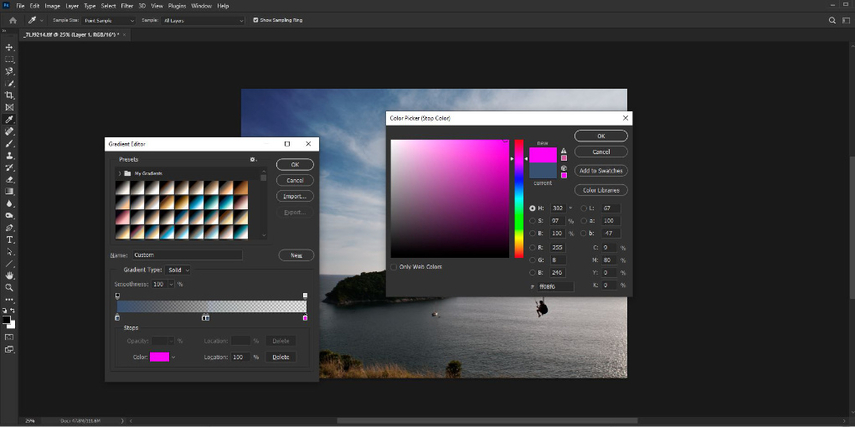
Task: Select the S (saturation) radio button
Action: (532, 221)
